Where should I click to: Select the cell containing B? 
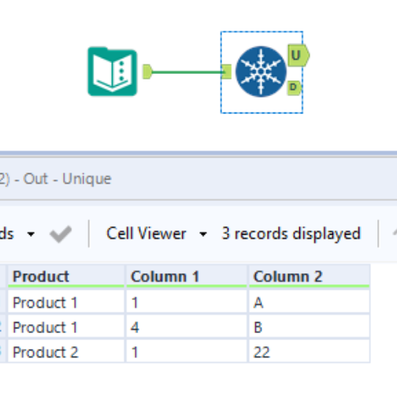pyautogui.click(x=309, y=327)
